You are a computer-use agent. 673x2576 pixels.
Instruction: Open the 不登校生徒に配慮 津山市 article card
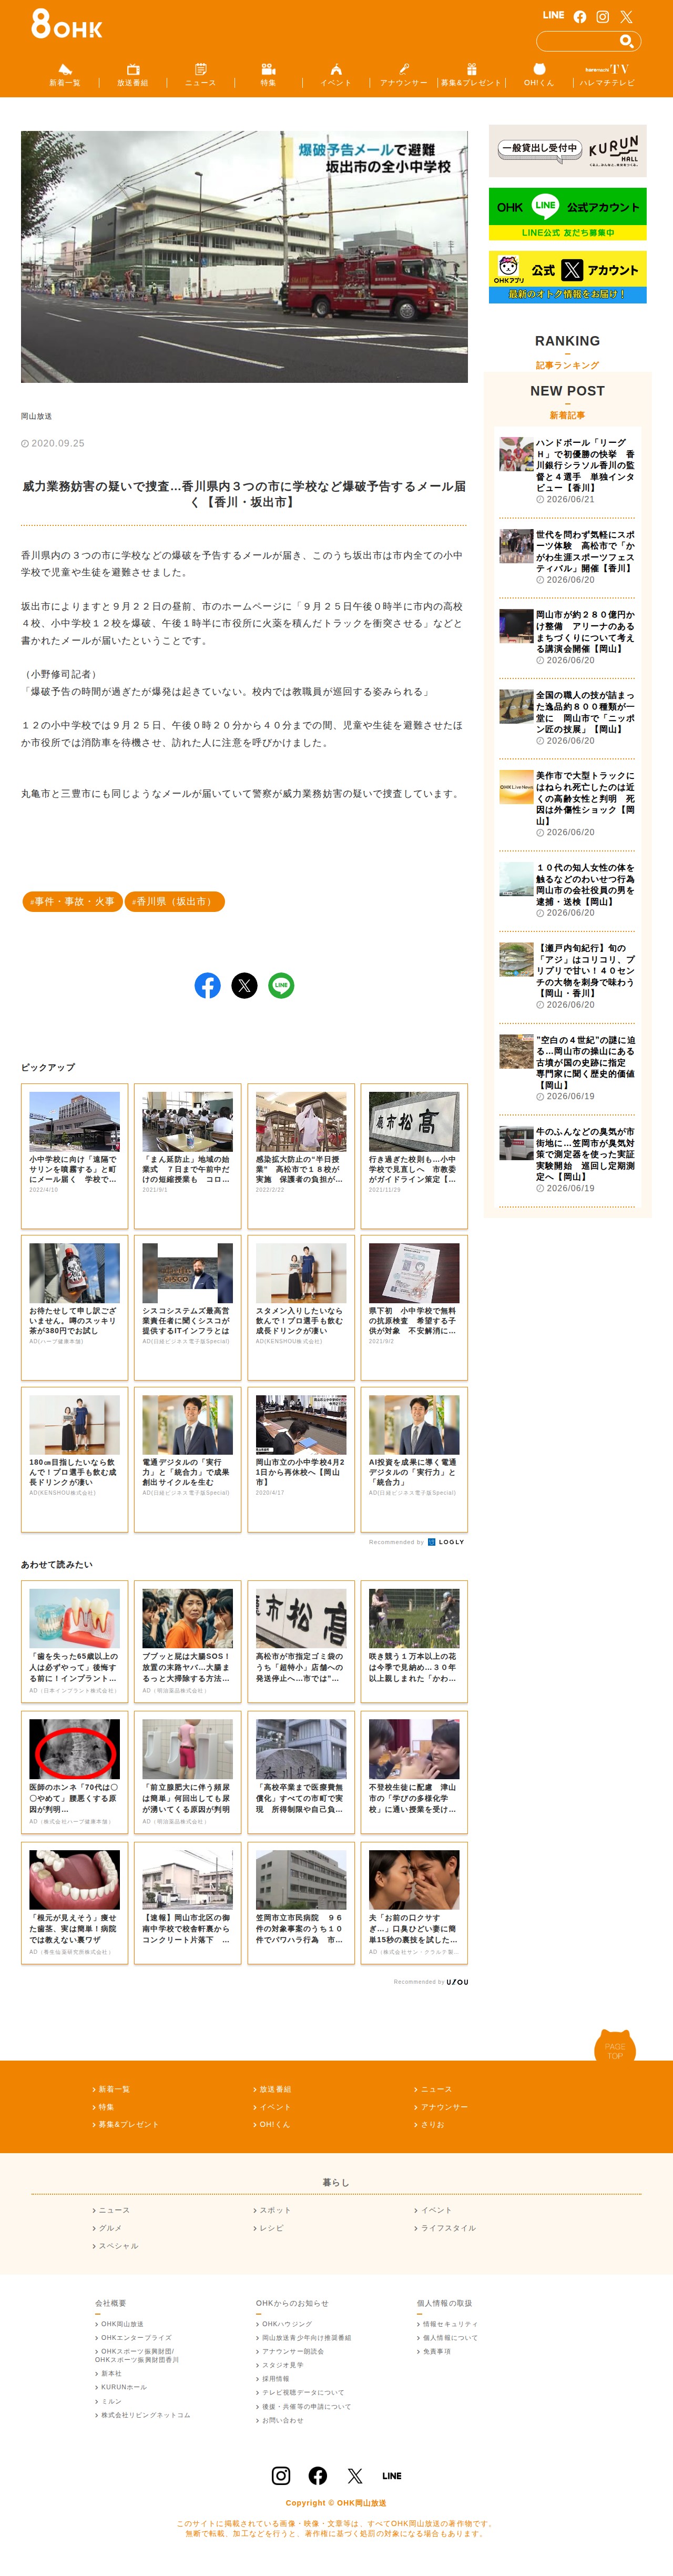click(414, 1773)
